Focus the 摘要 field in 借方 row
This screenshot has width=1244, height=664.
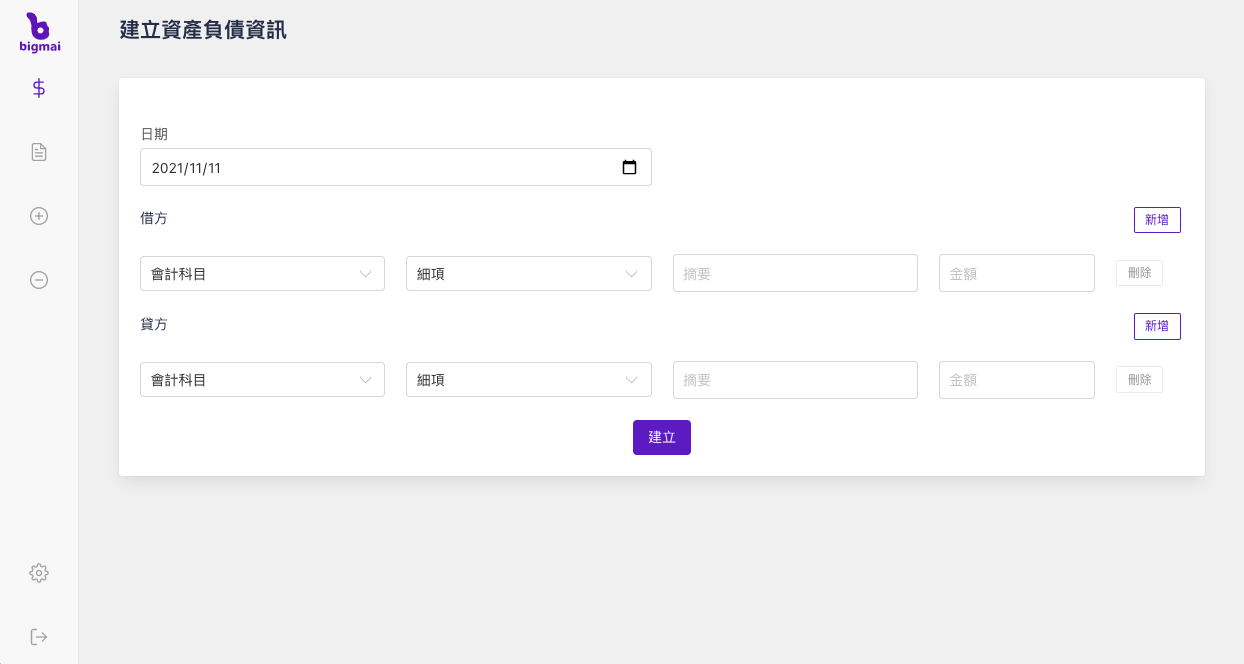(x=795, y=273)
